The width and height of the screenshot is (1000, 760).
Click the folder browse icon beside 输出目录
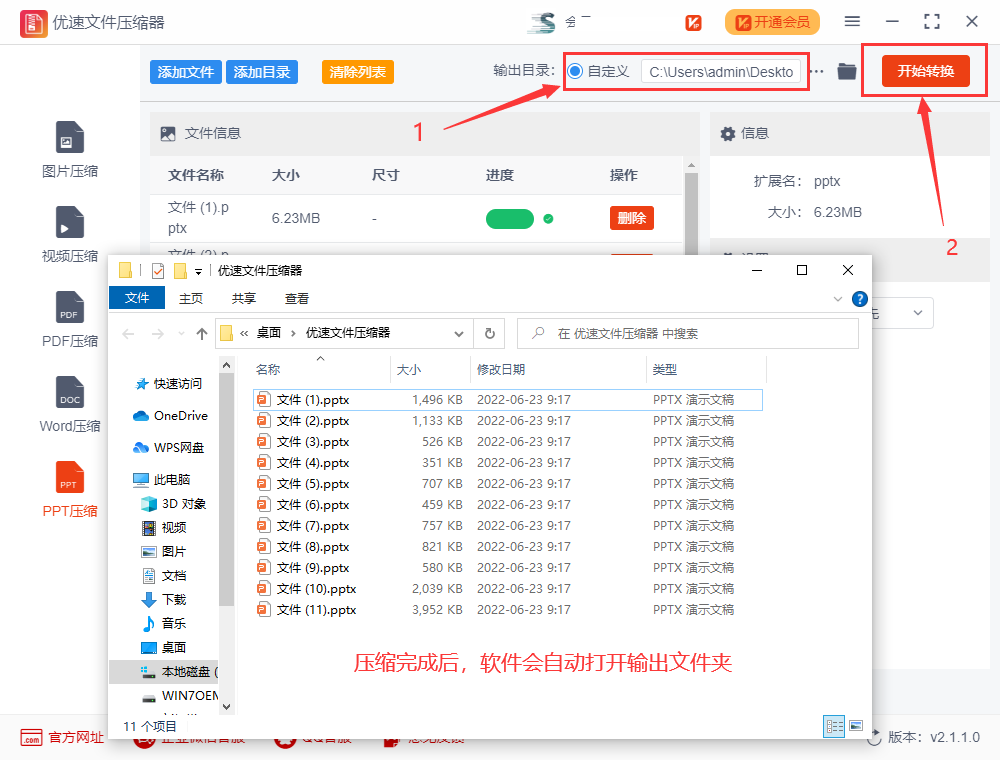846,71
